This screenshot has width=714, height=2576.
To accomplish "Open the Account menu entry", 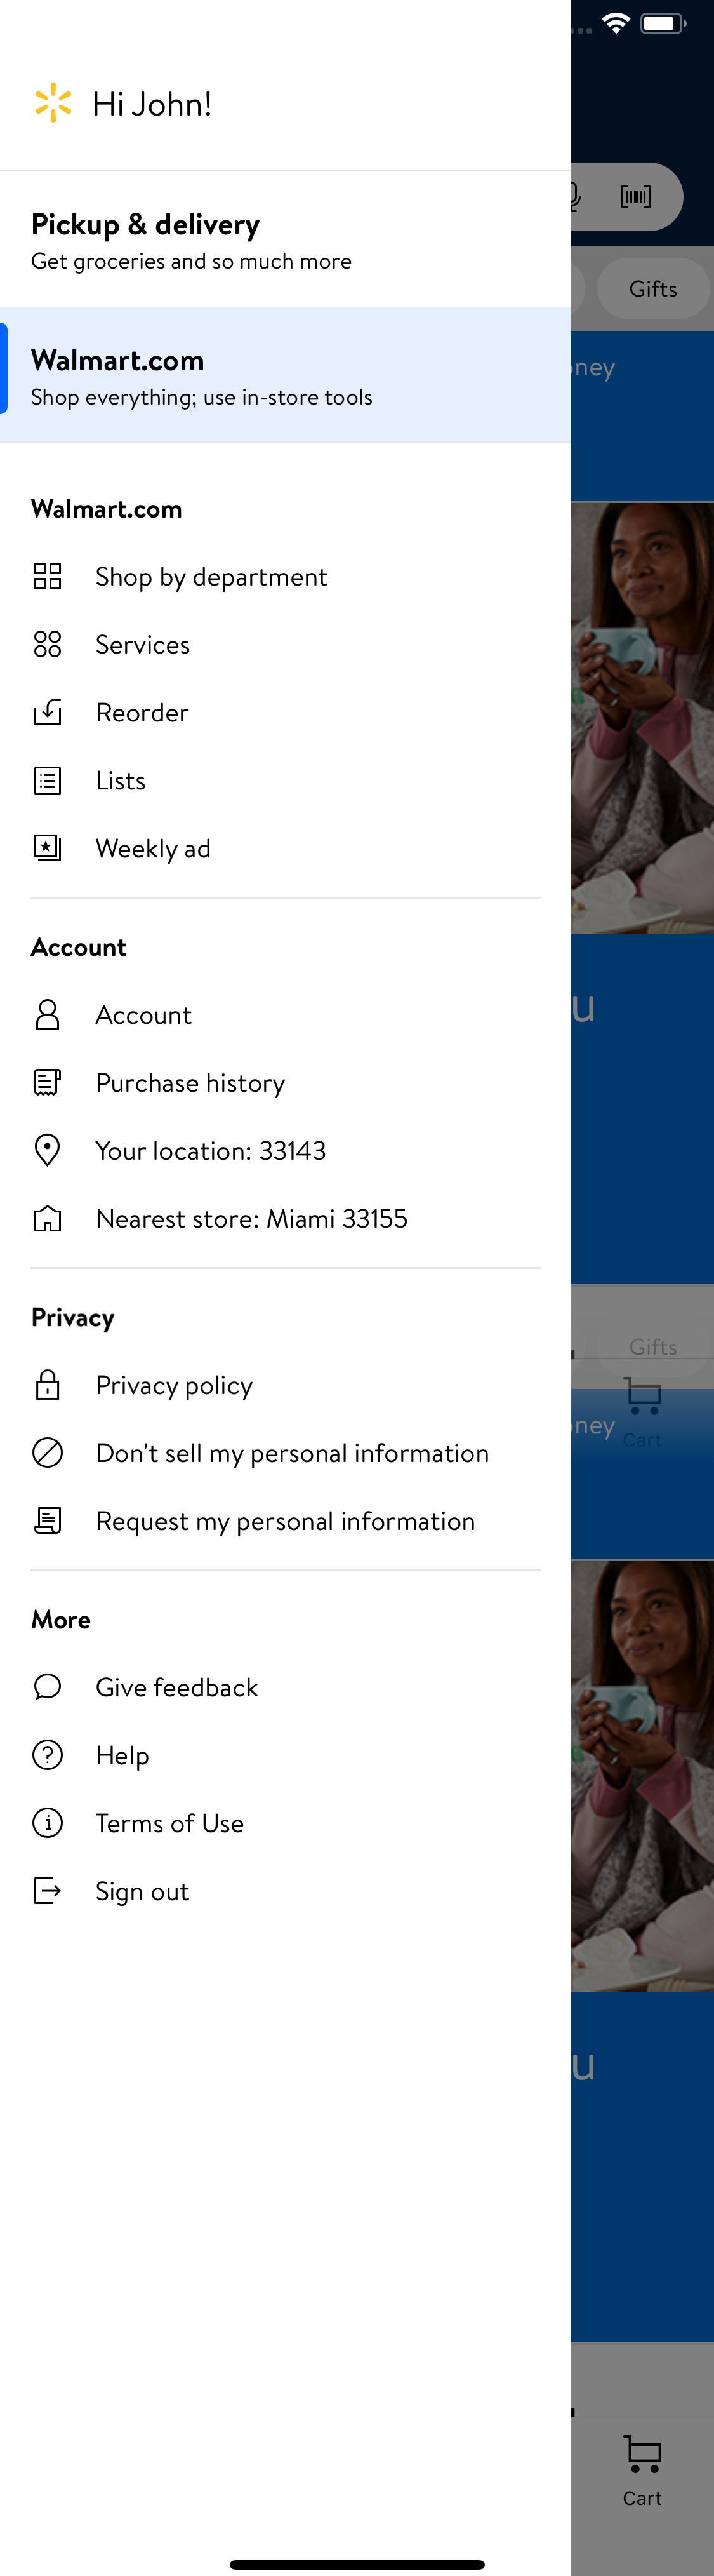I will 286,1014.
